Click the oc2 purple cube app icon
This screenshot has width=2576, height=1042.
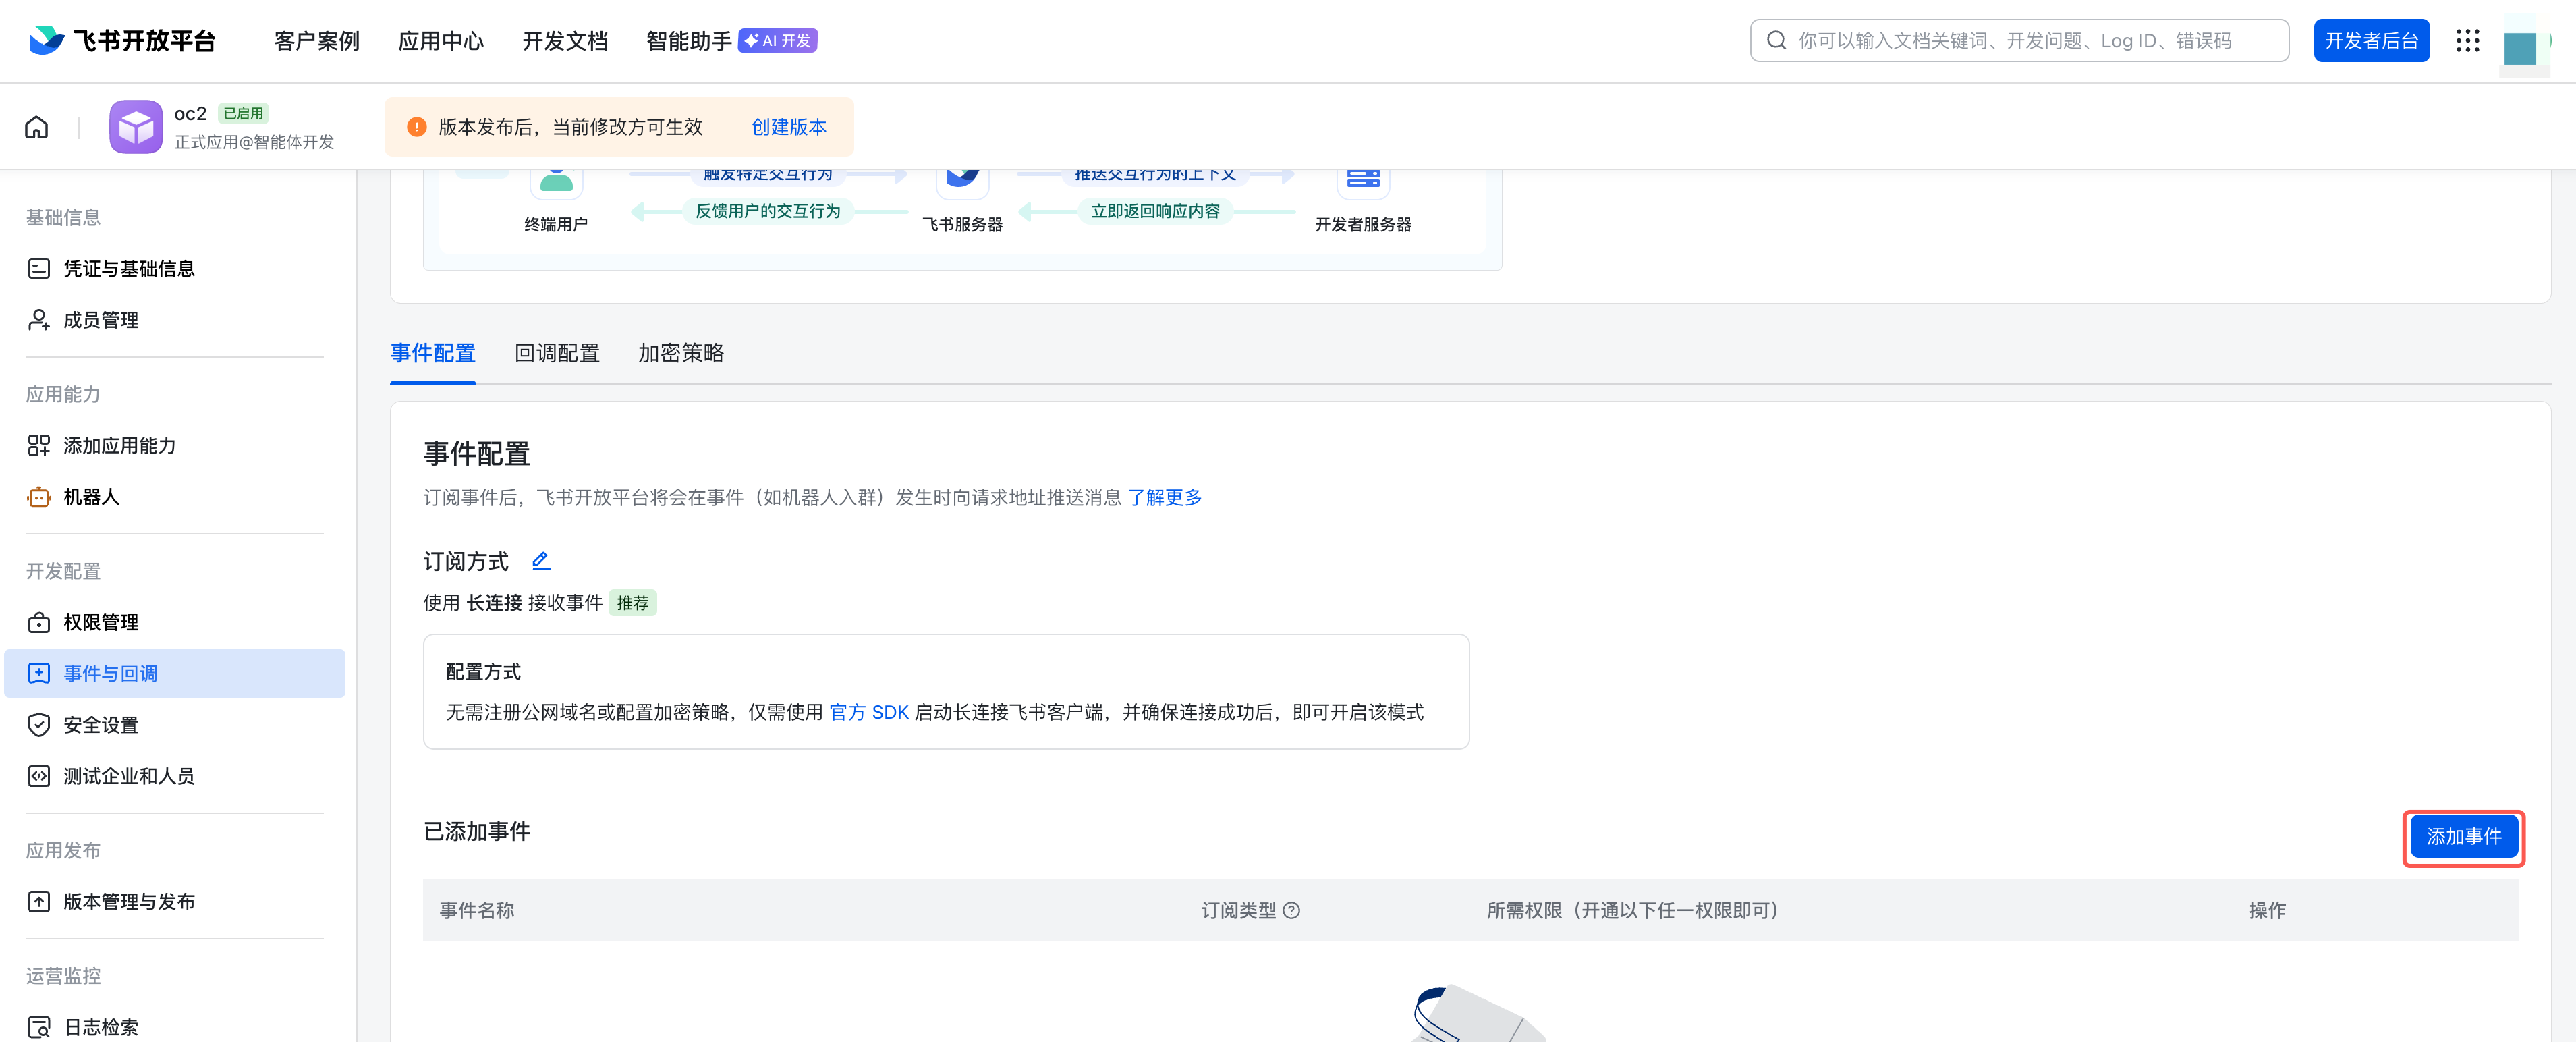[135, 127]
